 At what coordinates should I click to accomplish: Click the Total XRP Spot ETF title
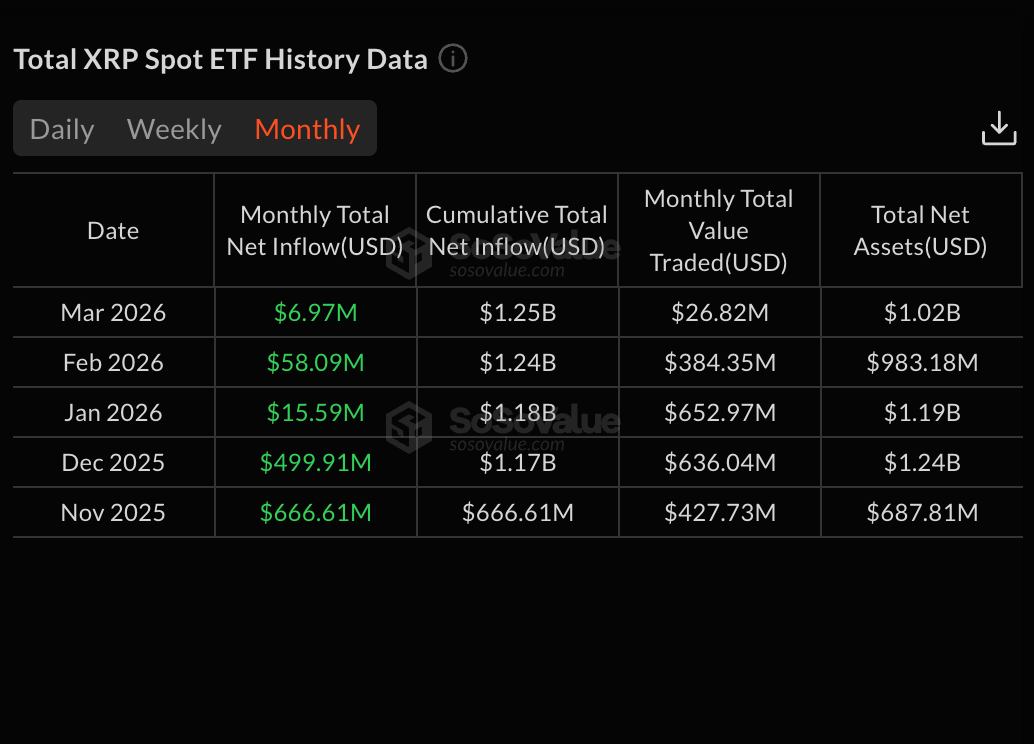[218, 59]
